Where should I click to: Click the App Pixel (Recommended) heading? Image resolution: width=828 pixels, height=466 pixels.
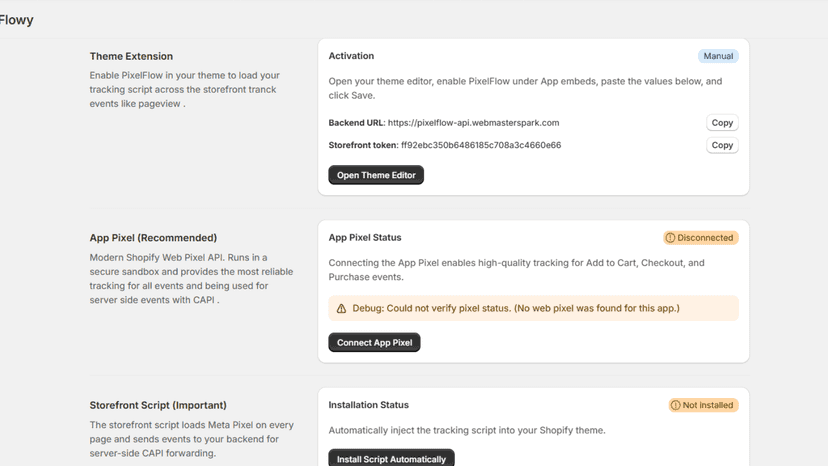[153, 238]
